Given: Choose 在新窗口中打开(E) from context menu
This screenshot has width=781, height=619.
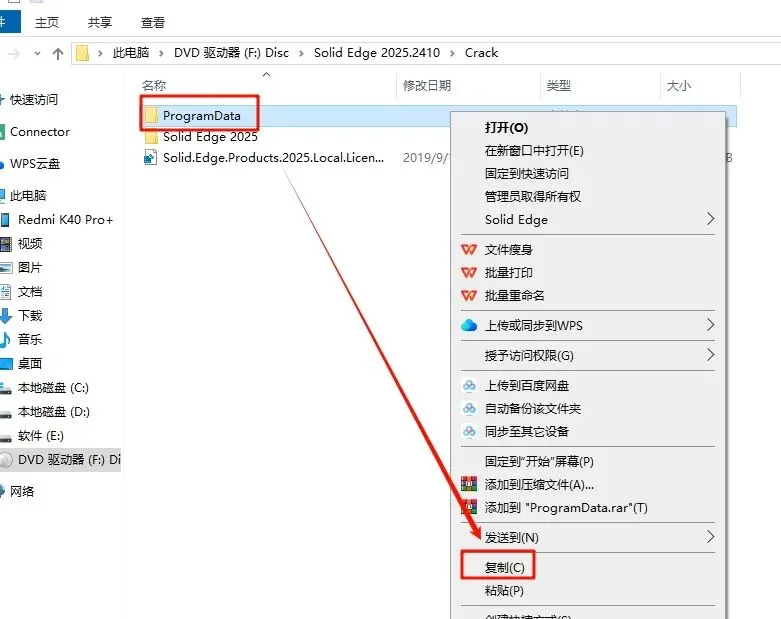Looking at the screenshot, I should coord(534,150).
